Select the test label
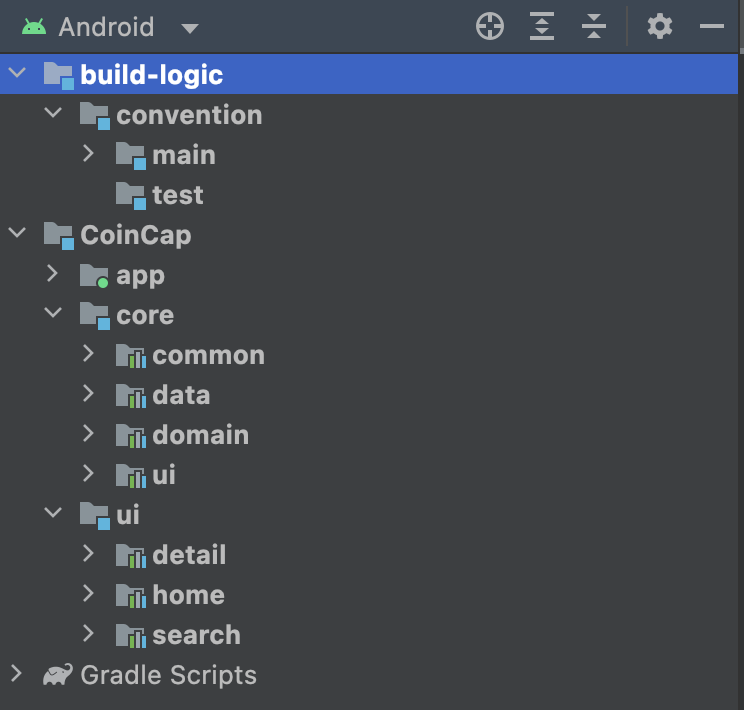This screenshot has width=744, height=710. [178, 195]
